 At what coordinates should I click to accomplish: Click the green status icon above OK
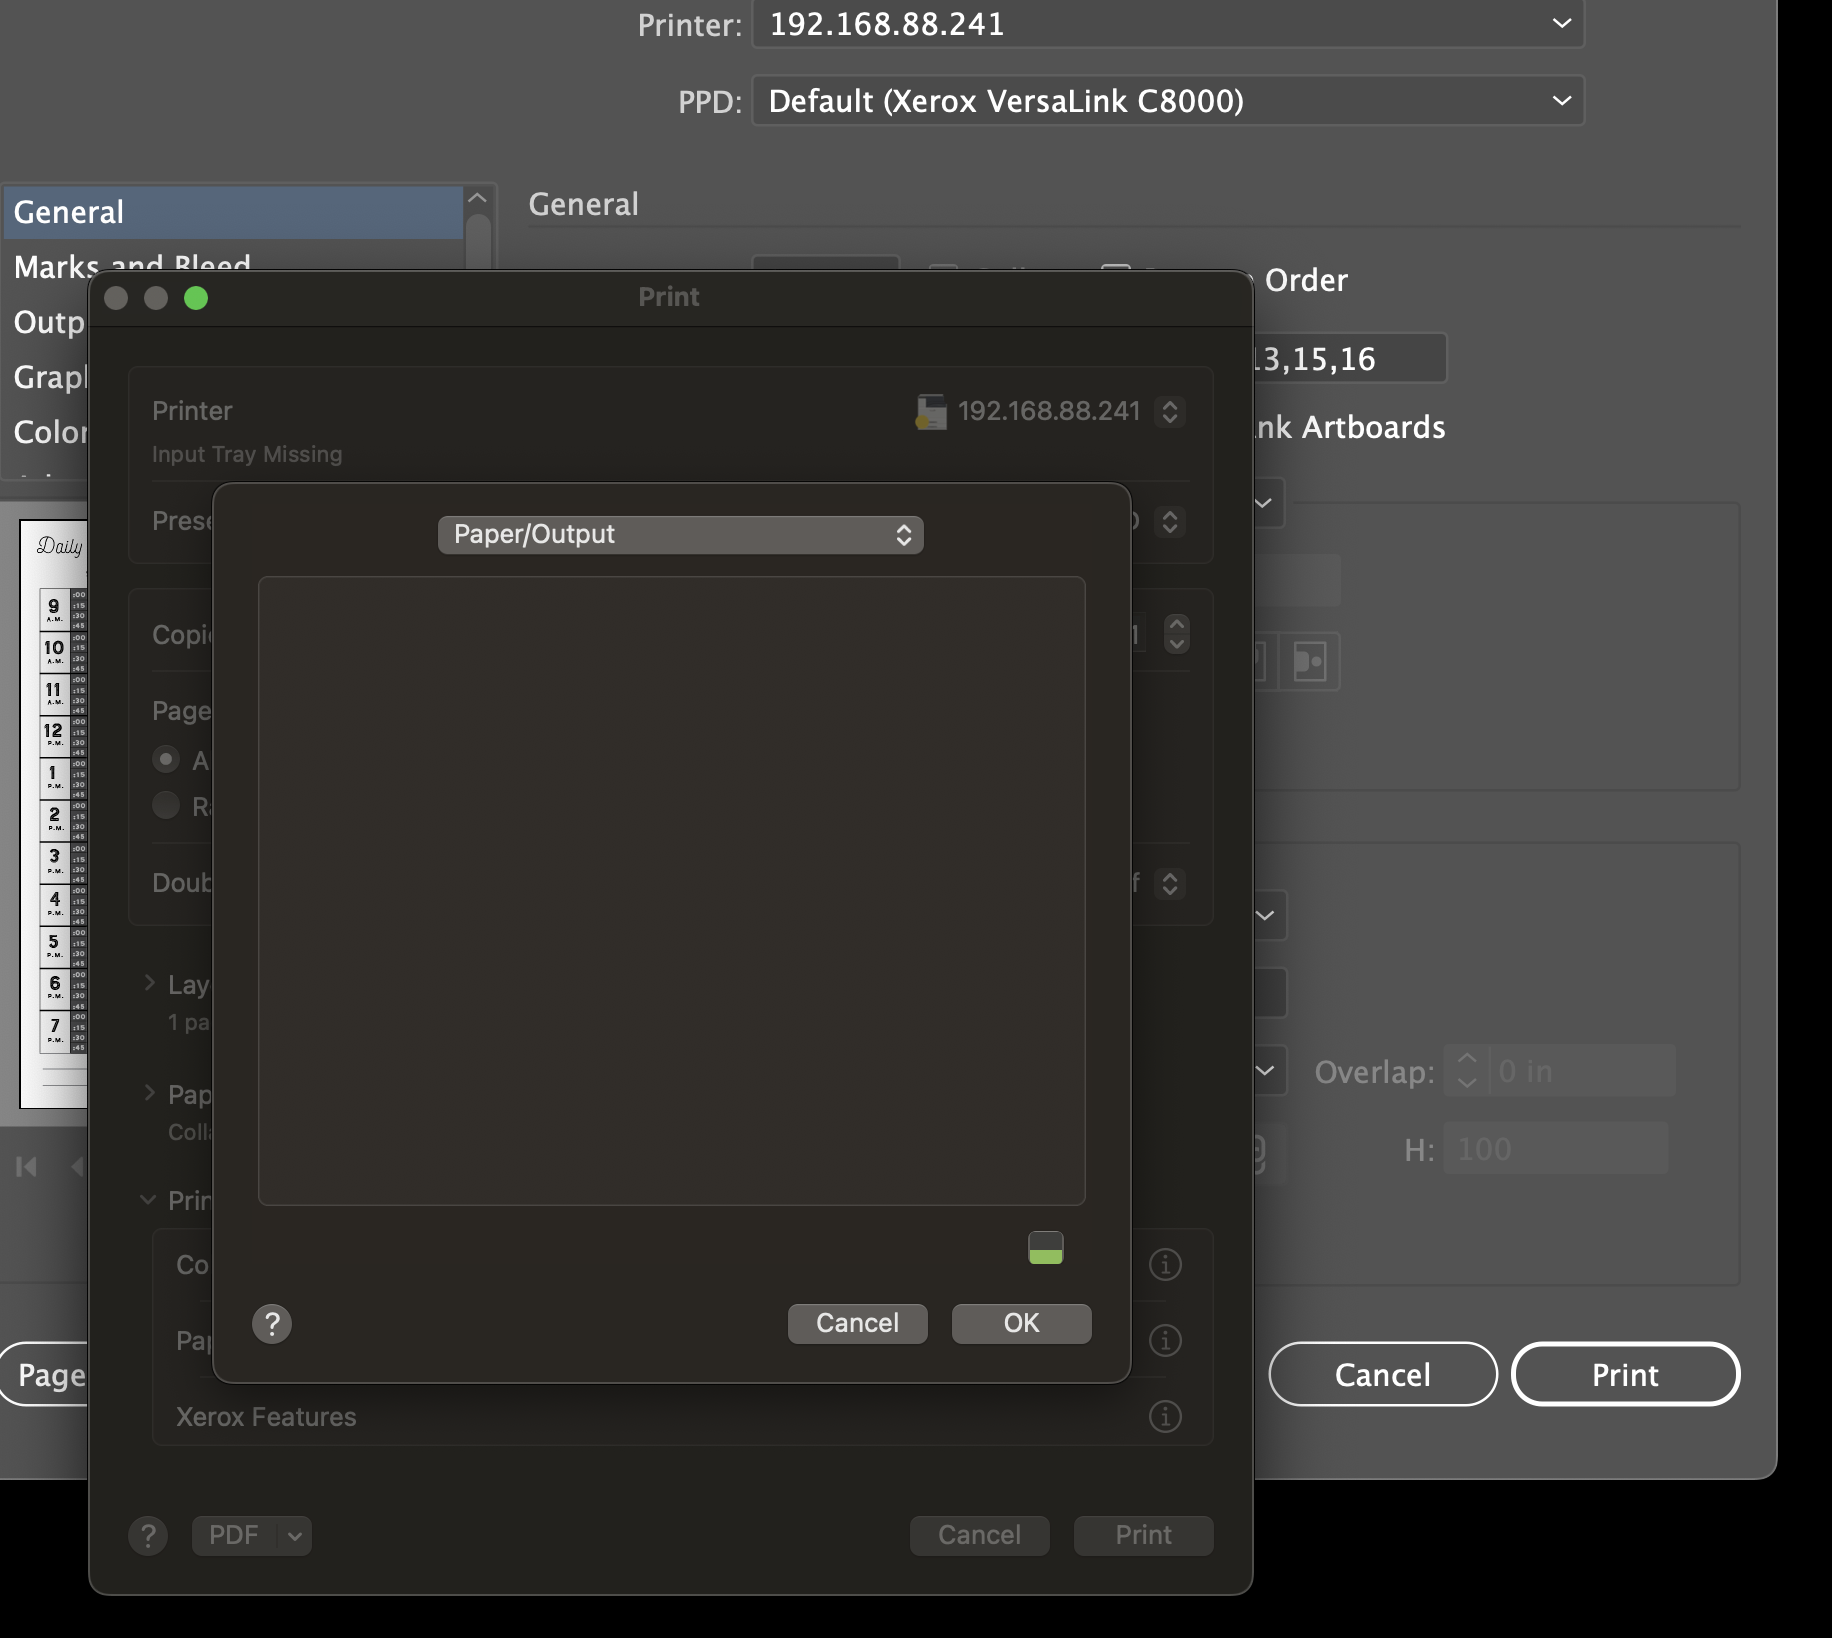1046,1248
